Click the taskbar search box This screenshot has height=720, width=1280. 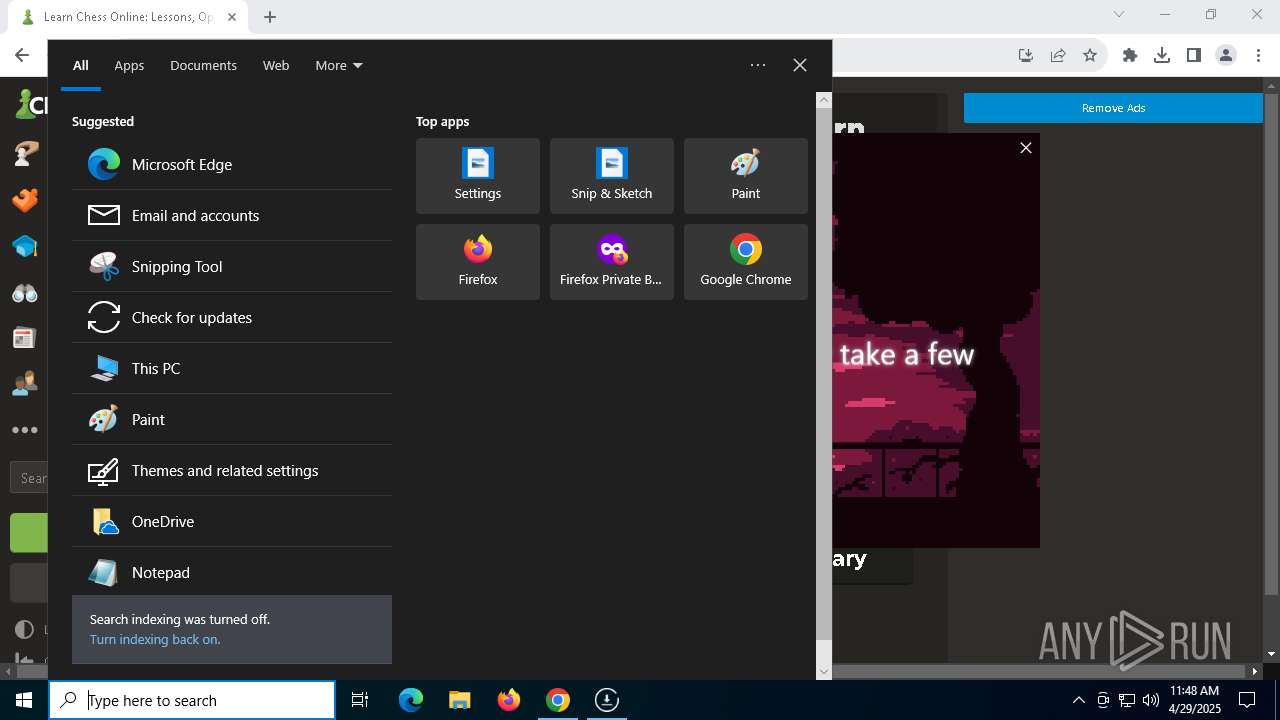[192, 700]
